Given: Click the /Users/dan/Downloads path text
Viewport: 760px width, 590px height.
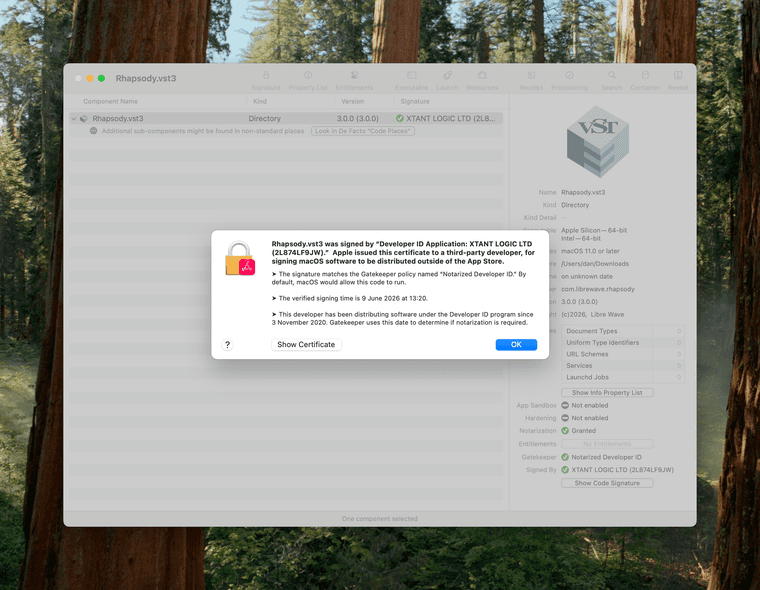Looking at the screenshot, I should (595, 264).
